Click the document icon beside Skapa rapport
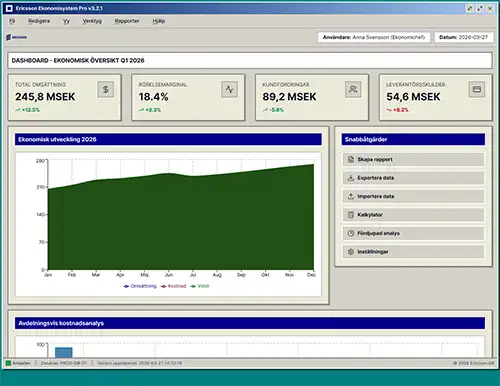This screenshot has width=500, height=386. (x=351, y=159)
